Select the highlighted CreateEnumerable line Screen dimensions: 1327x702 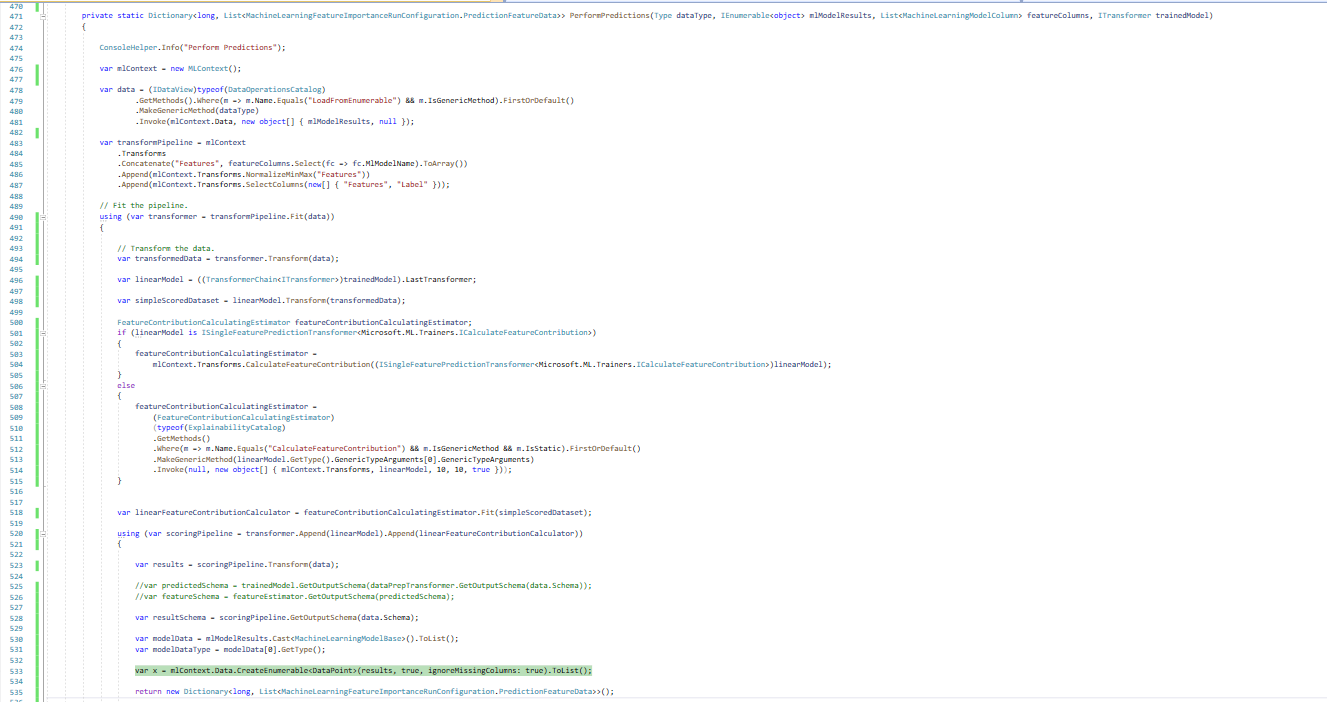point(360,670)
